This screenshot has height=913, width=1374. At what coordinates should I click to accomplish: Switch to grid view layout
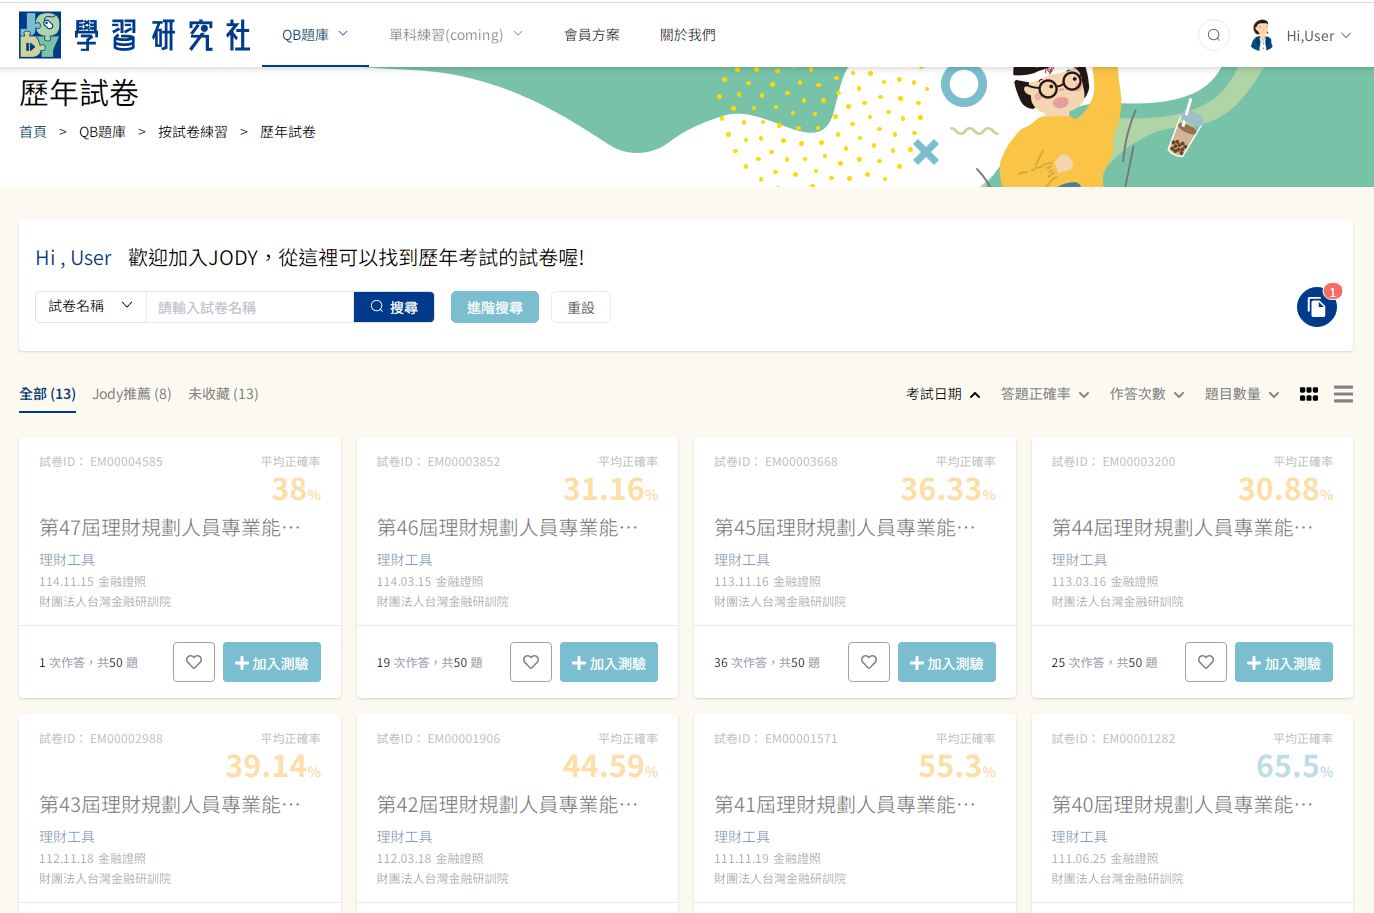click(1308, 394)
